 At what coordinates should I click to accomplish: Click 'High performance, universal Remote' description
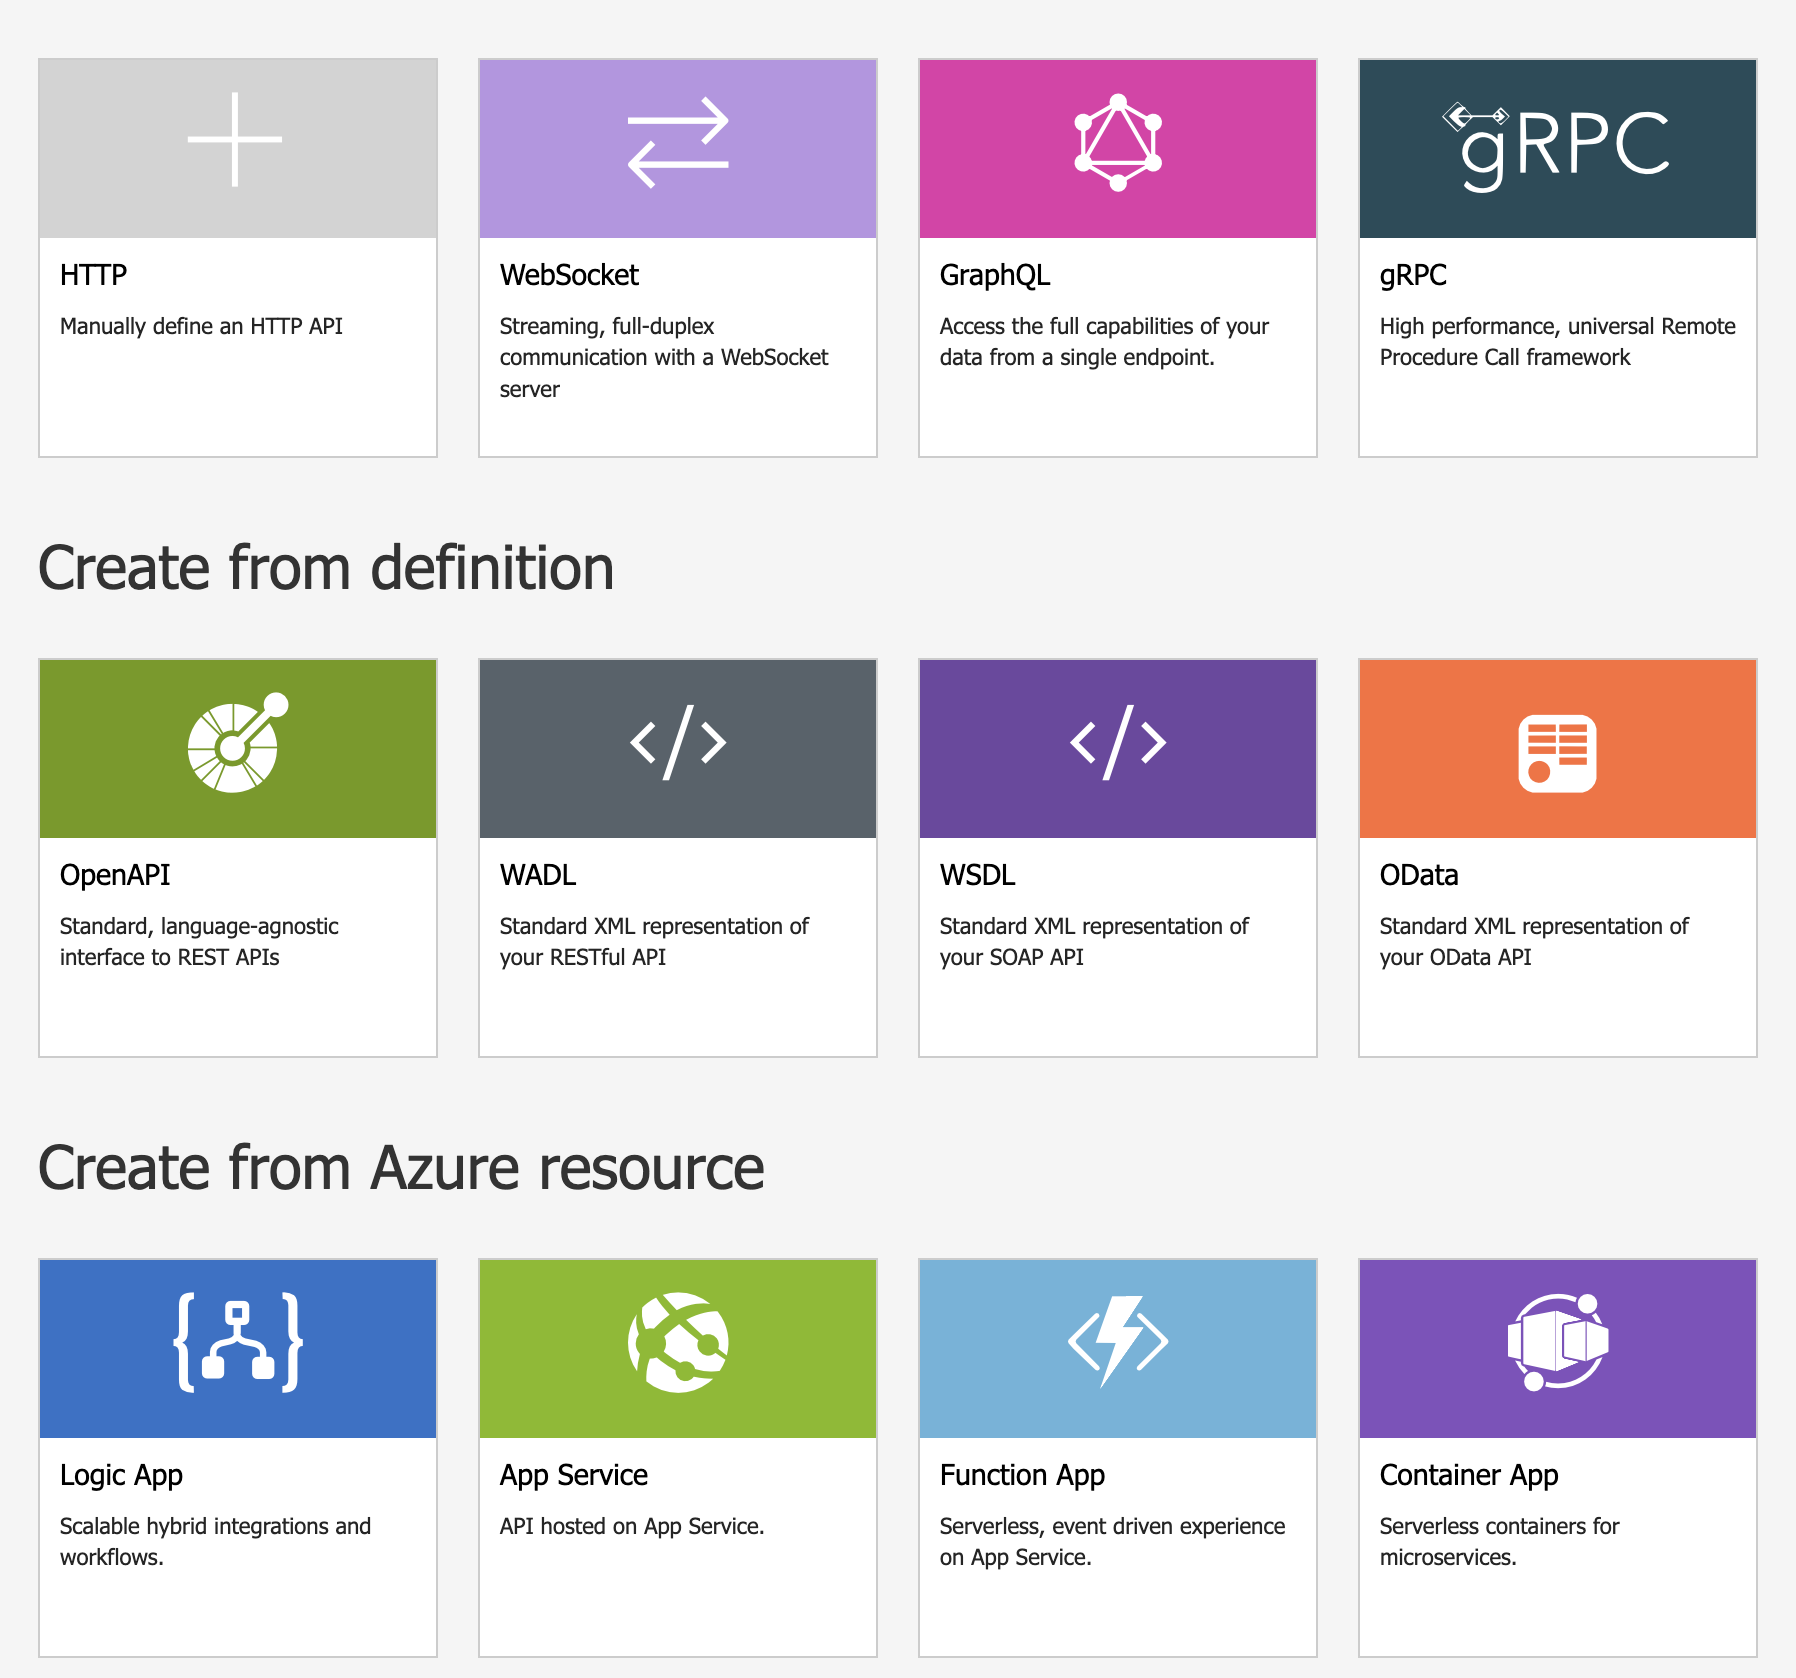[x=1557, y=342]
